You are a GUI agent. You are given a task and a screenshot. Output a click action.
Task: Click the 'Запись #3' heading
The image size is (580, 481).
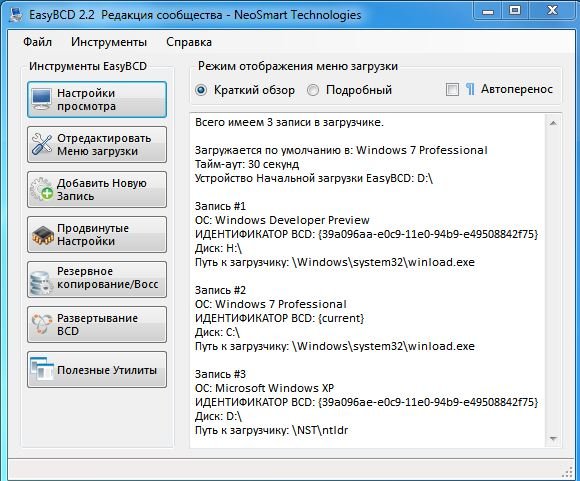coord(220,374)
